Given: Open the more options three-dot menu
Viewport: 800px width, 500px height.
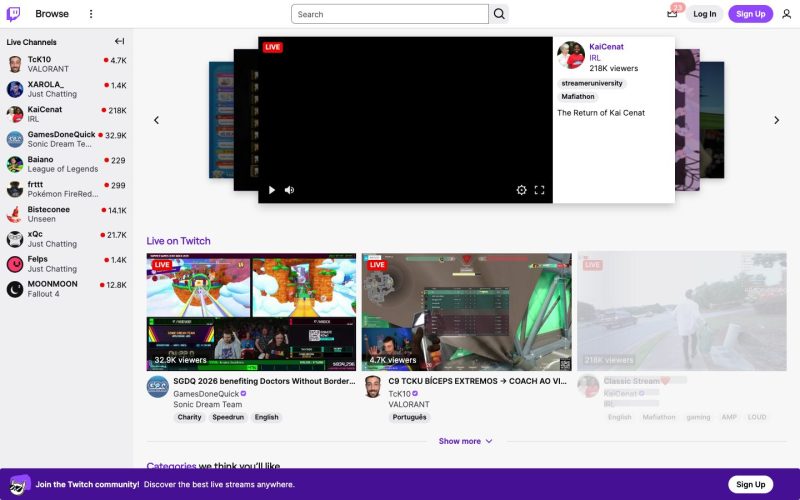Looking at the screenshot, I should point(91,14).
